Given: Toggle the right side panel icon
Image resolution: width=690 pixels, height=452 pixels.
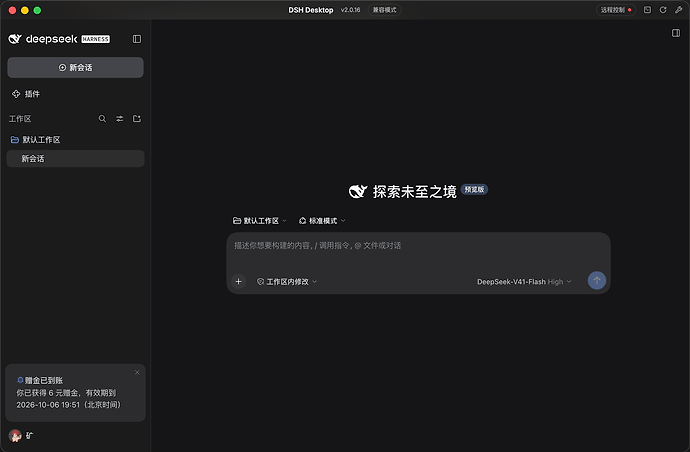Looking at the screenshot, I should [x=676, y=33].
